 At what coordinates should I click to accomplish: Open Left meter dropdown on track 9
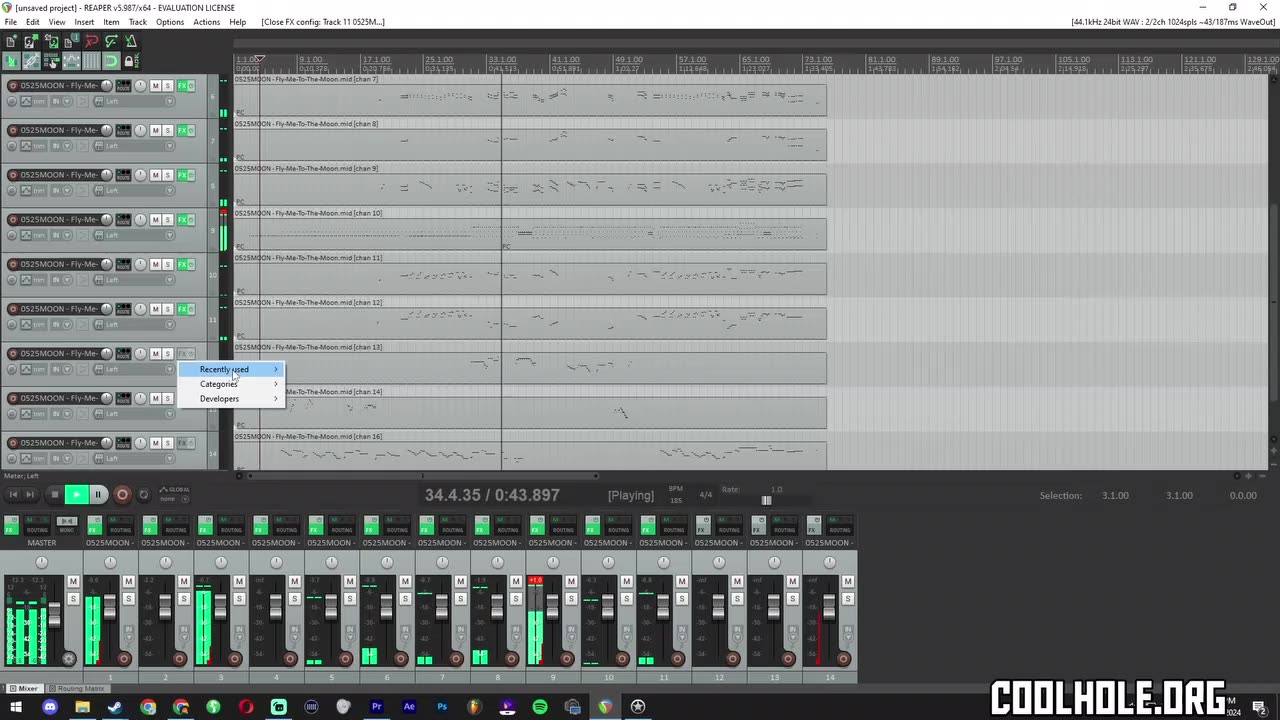[170, 235]
